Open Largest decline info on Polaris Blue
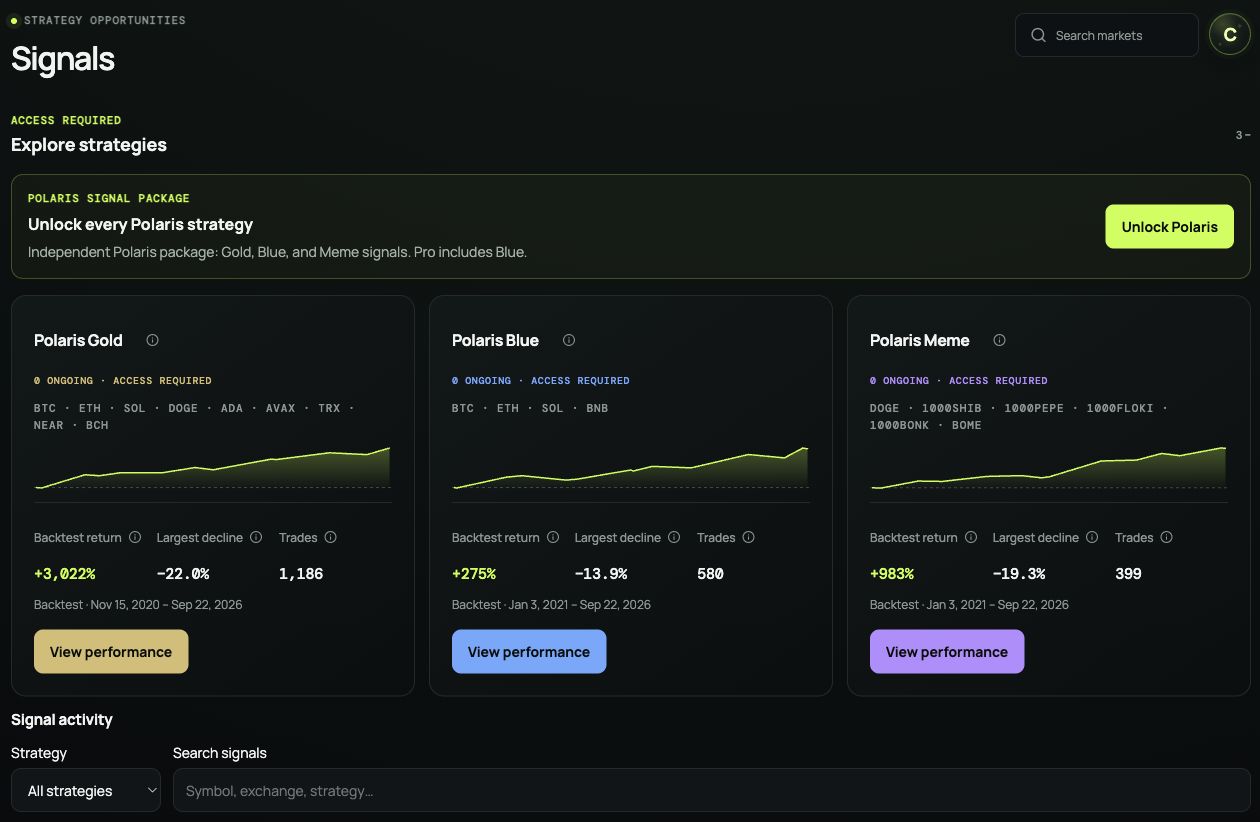 tap(674, 537)
